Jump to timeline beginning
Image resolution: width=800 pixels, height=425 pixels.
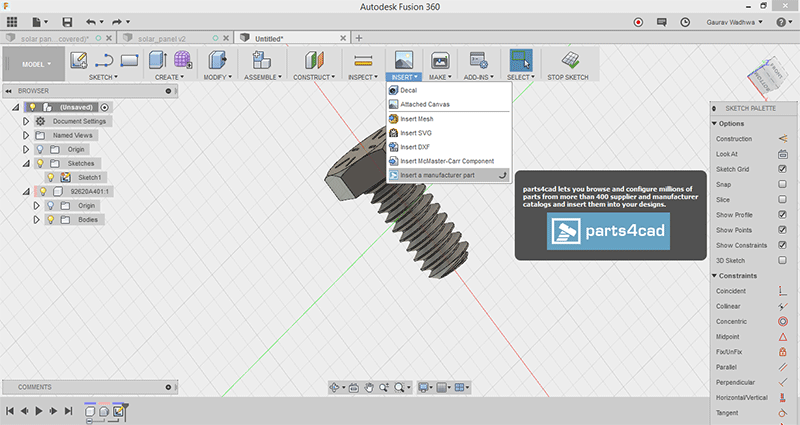coord(10,411)
